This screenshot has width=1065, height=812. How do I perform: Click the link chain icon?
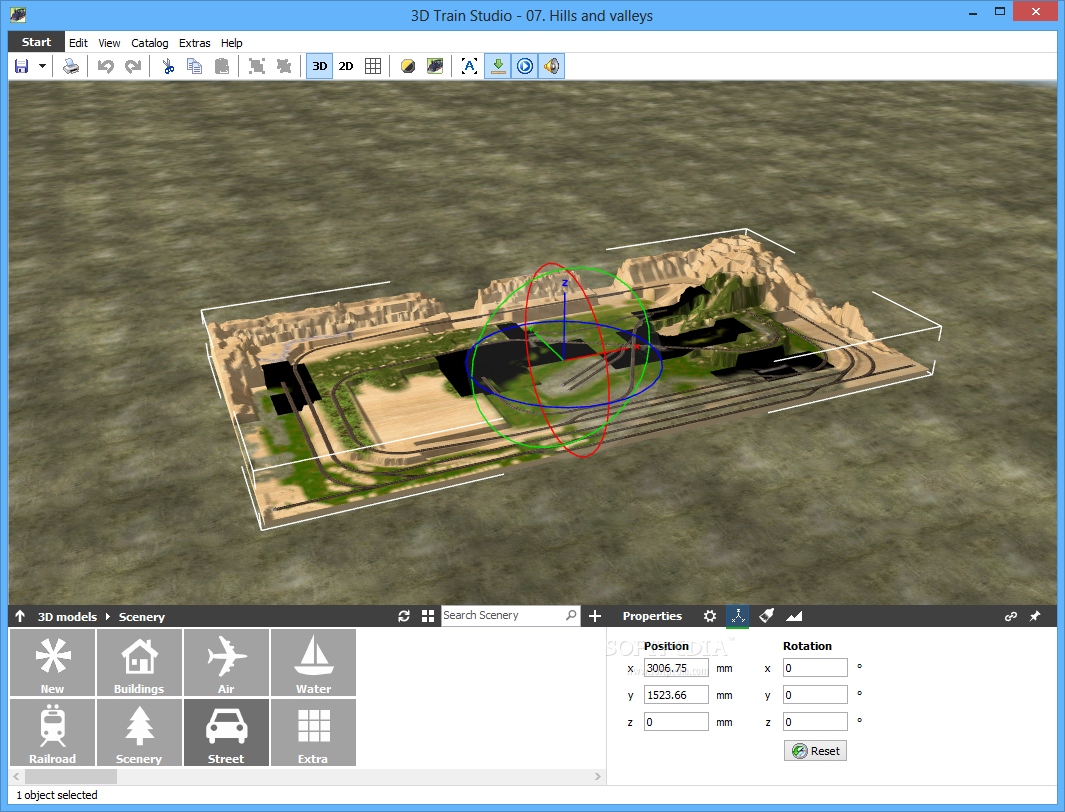[1011, 616]
